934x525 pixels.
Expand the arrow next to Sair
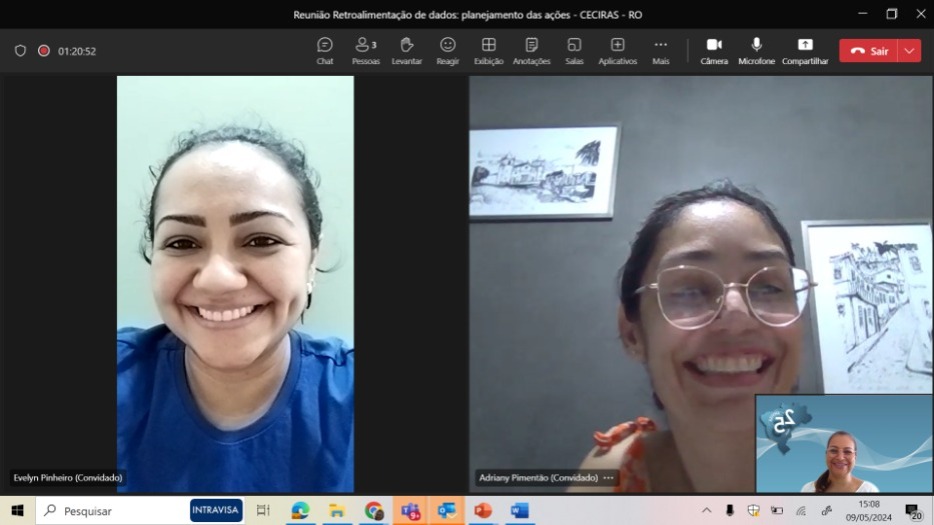[909, 51]
